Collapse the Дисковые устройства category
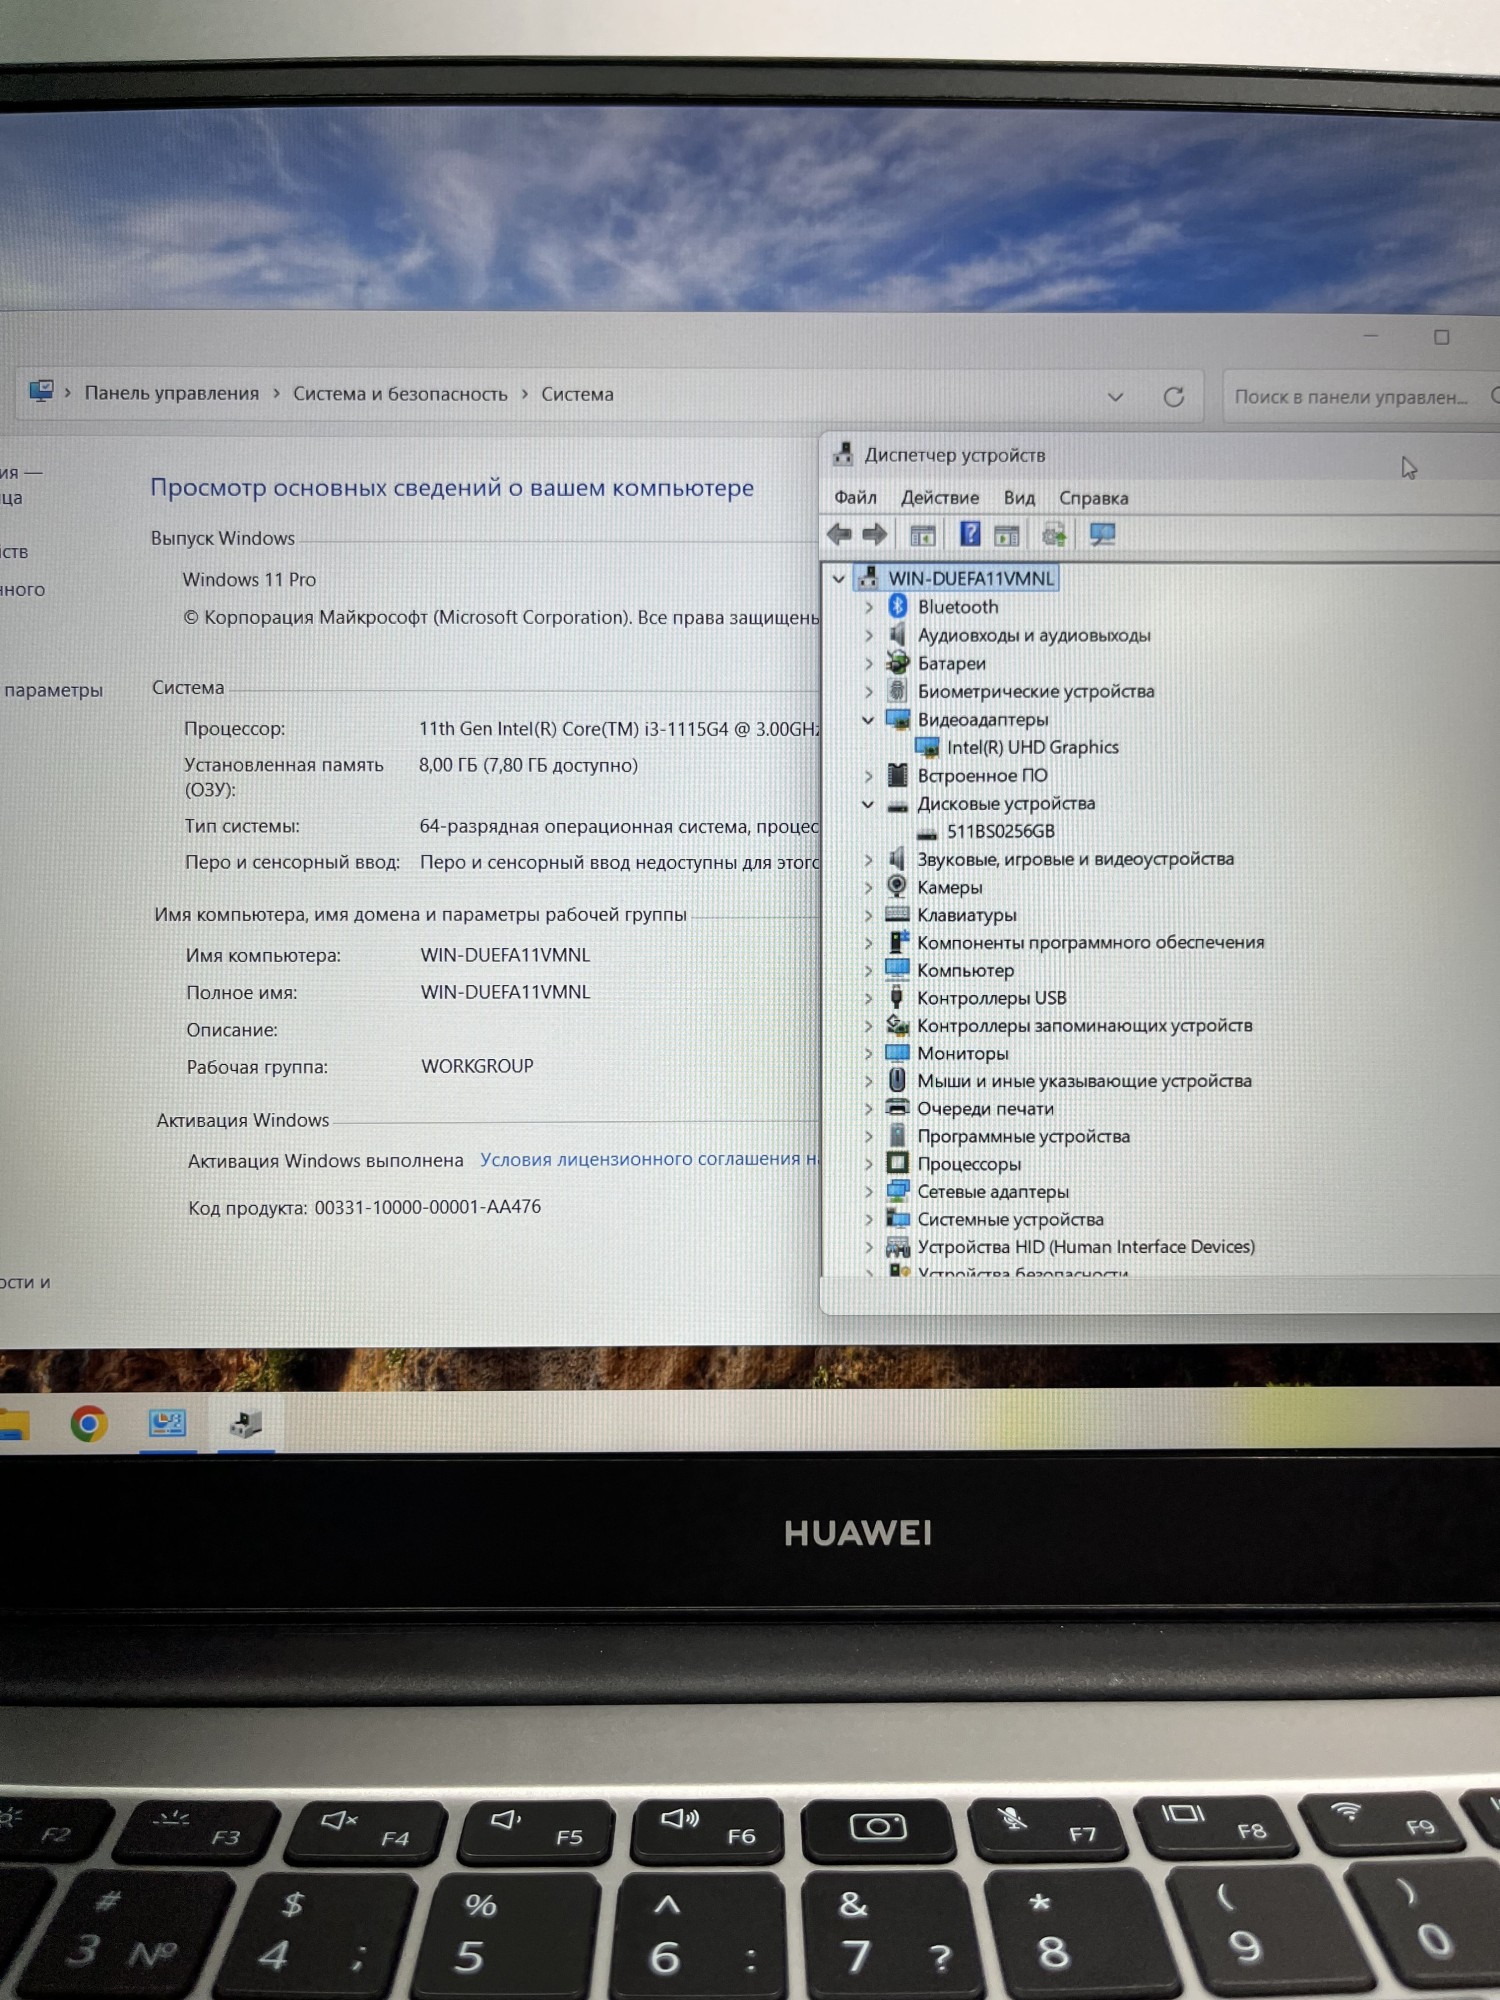Screen dimensions: 1500x2000 pyautogui.click(x=867, y=803)
